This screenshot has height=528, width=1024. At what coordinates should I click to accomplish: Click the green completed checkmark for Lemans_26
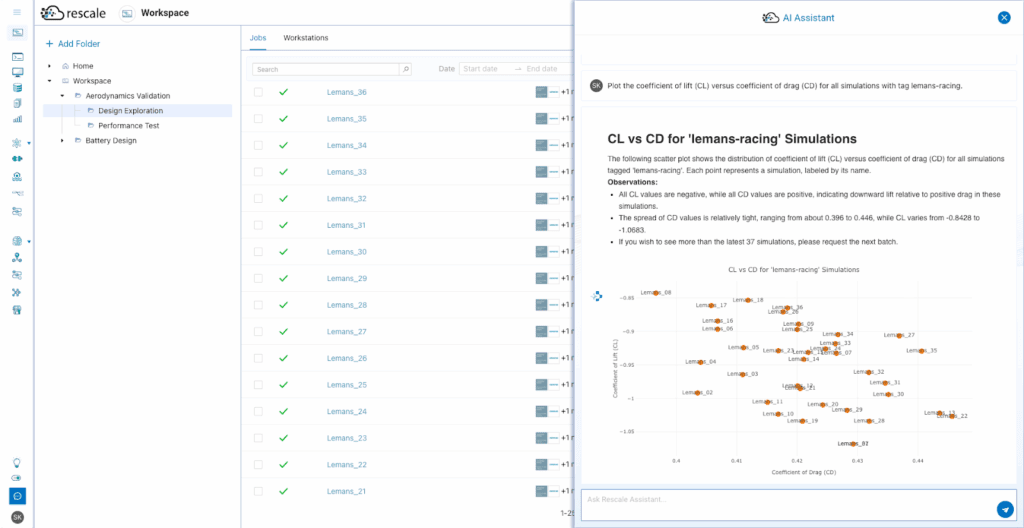(283, 358)
